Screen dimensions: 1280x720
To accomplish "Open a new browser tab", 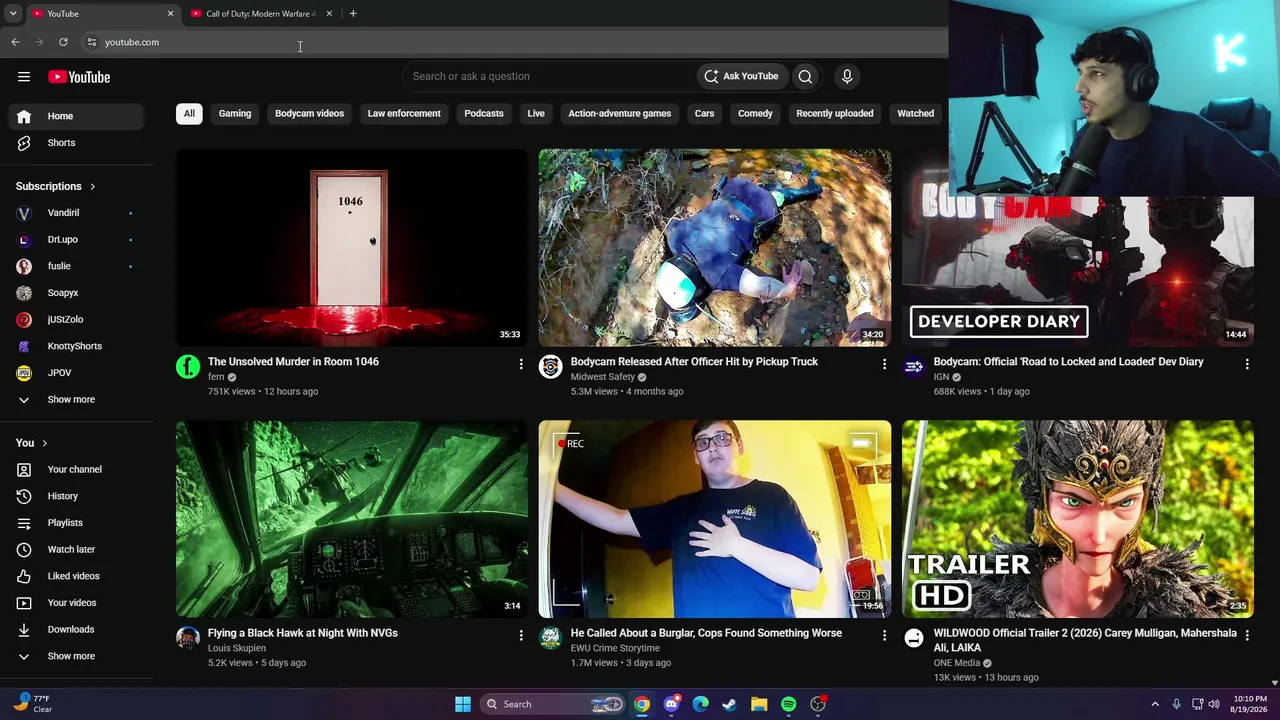I will pyautogui.click(x=353, y=14).
